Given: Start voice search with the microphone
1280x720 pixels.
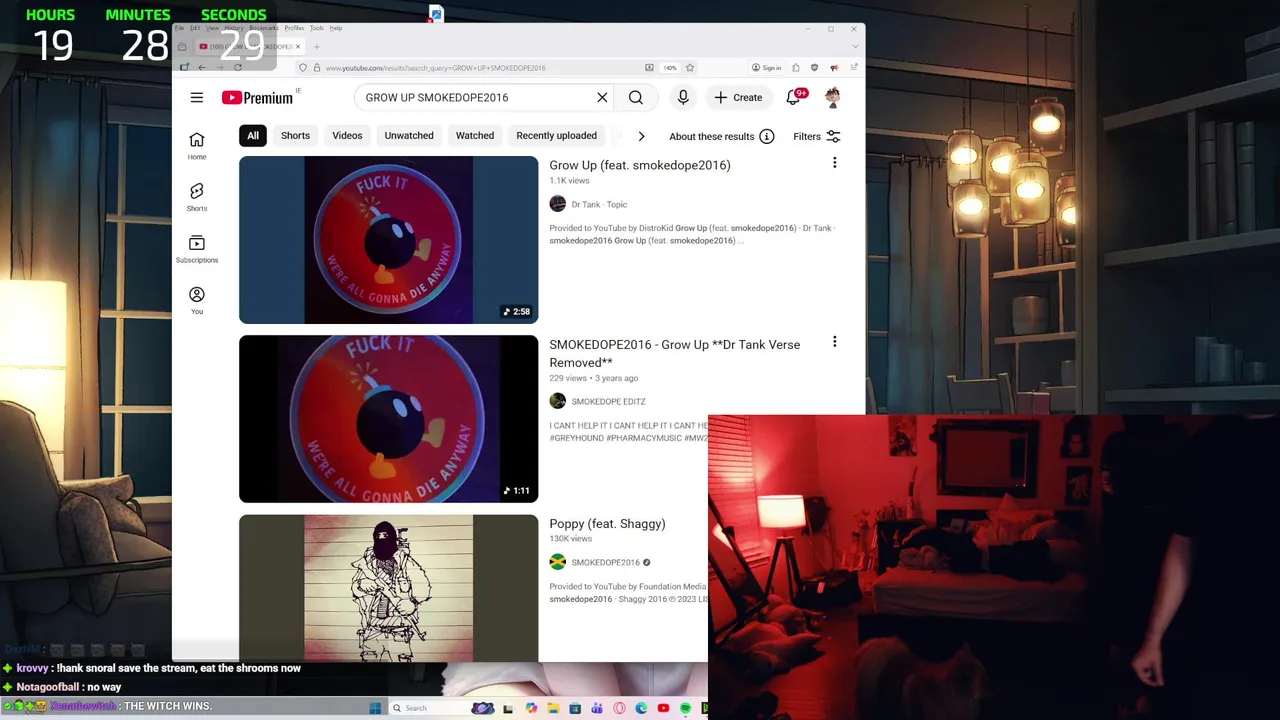Looking at the screenshot, I should click(x=683, y=97).
